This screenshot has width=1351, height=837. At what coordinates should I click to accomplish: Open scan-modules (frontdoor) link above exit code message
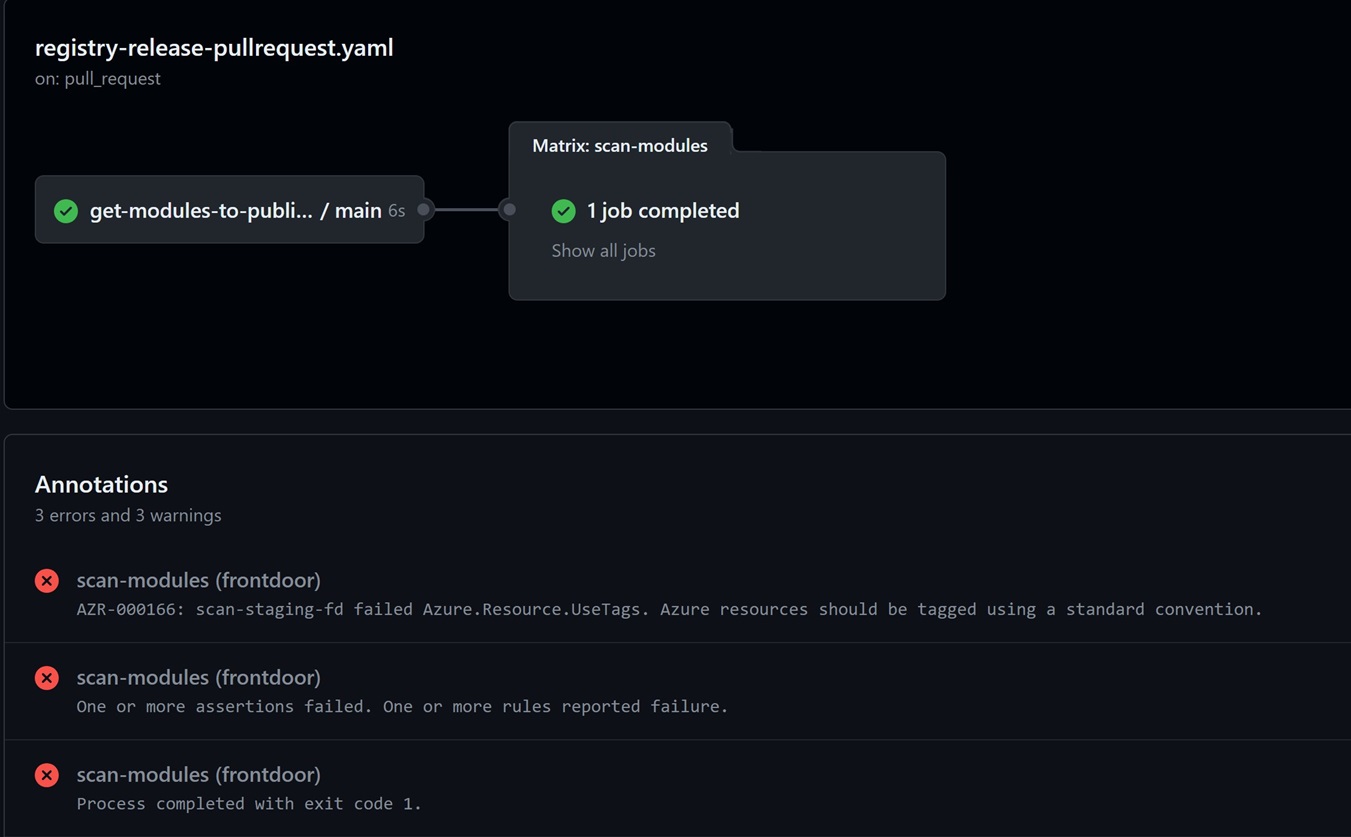198,774
